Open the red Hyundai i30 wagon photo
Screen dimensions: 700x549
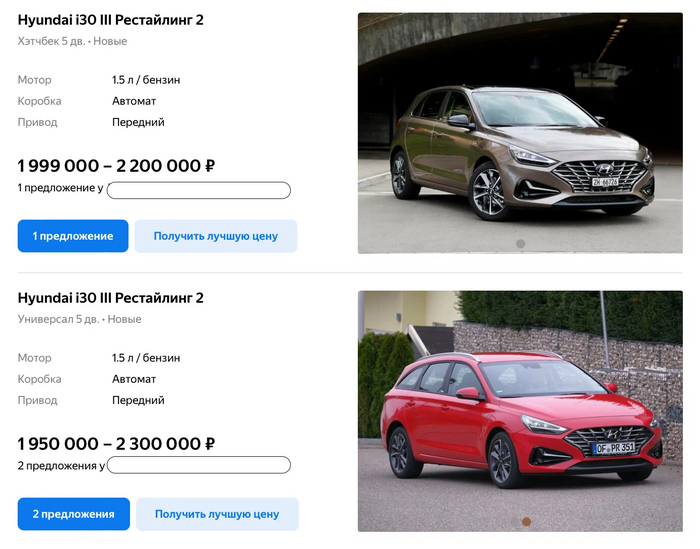(520, 411)
